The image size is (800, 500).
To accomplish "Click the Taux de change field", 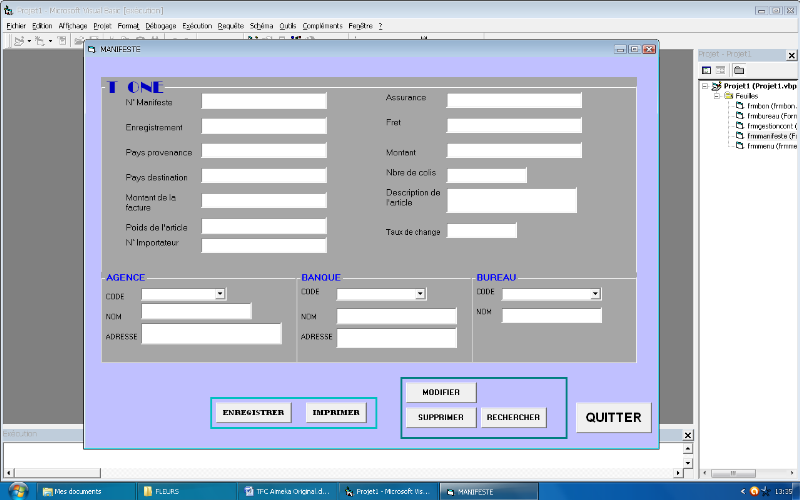I will pos(481,231).
